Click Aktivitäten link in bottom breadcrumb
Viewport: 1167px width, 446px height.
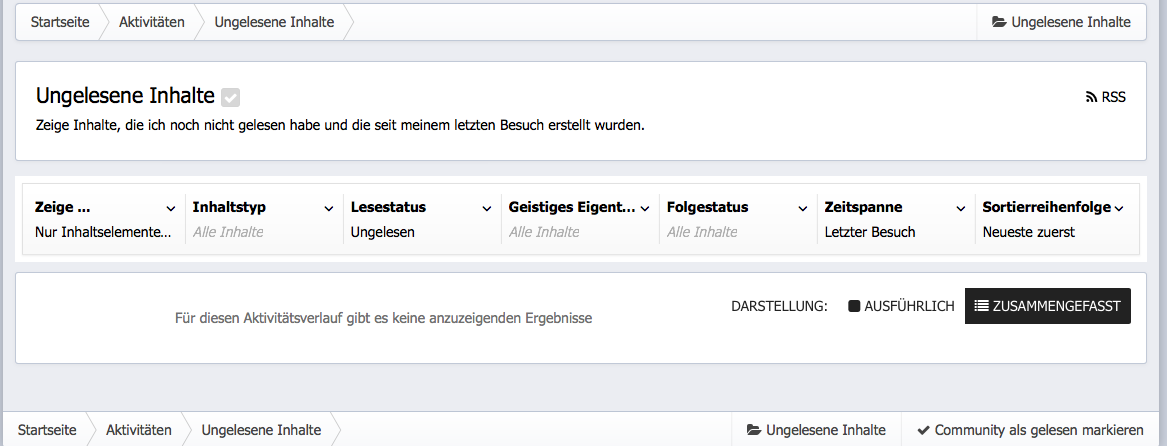(138, 430)
